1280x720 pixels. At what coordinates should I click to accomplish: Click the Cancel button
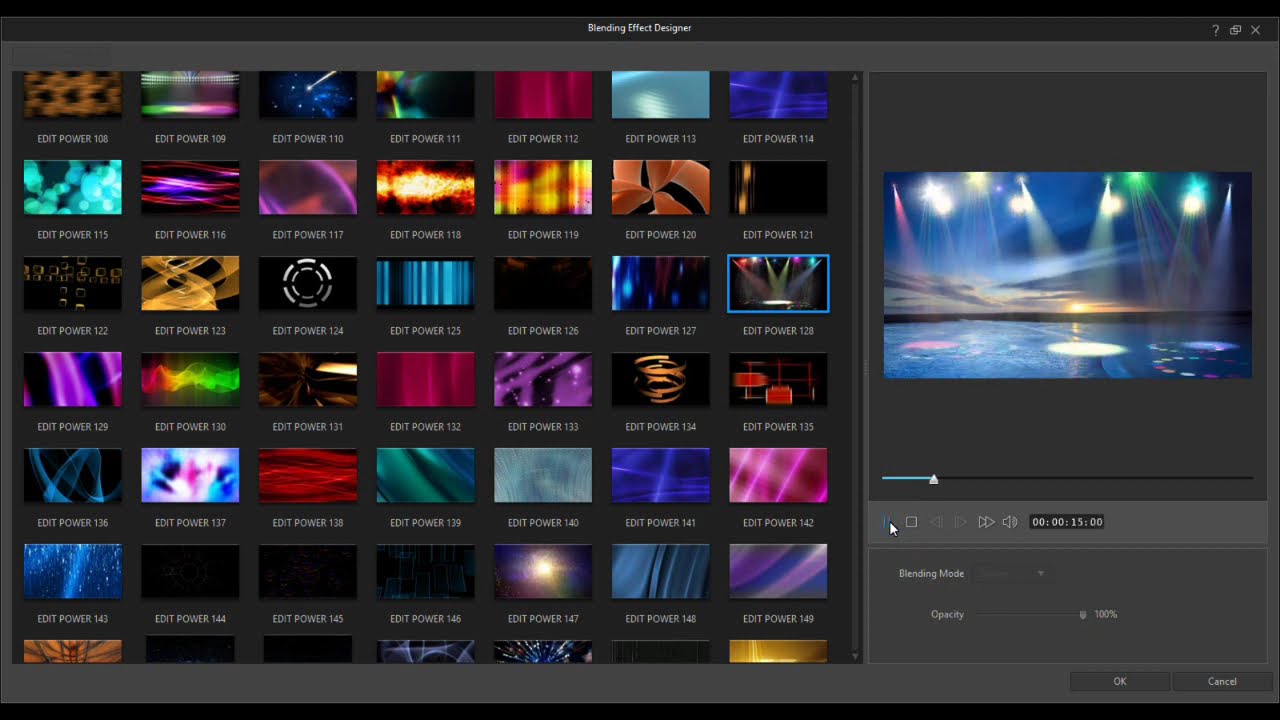coord(1222,682)
